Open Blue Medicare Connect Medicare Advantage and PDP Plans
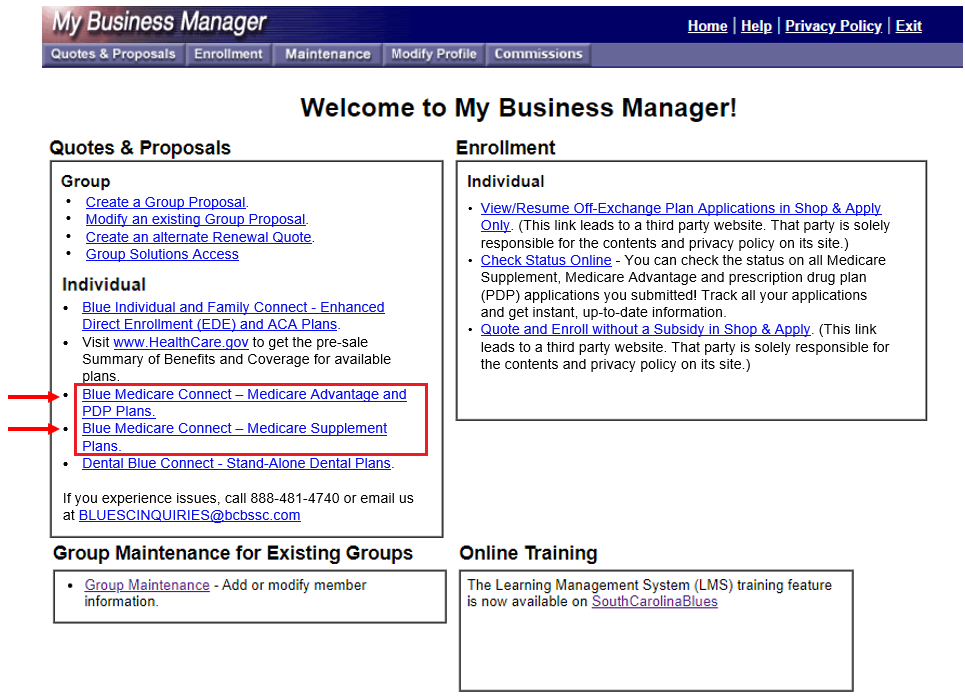965x696 pixels. (244, 394)
